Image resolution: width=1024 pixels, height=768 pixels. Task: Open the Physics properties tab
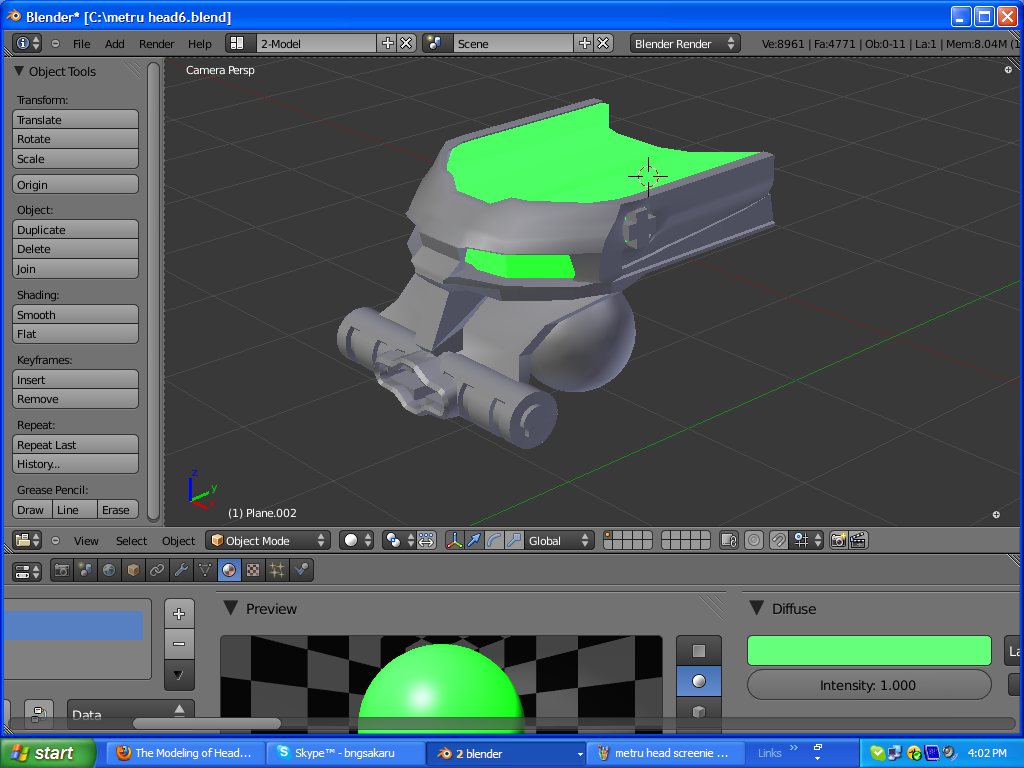coord(300,570)
